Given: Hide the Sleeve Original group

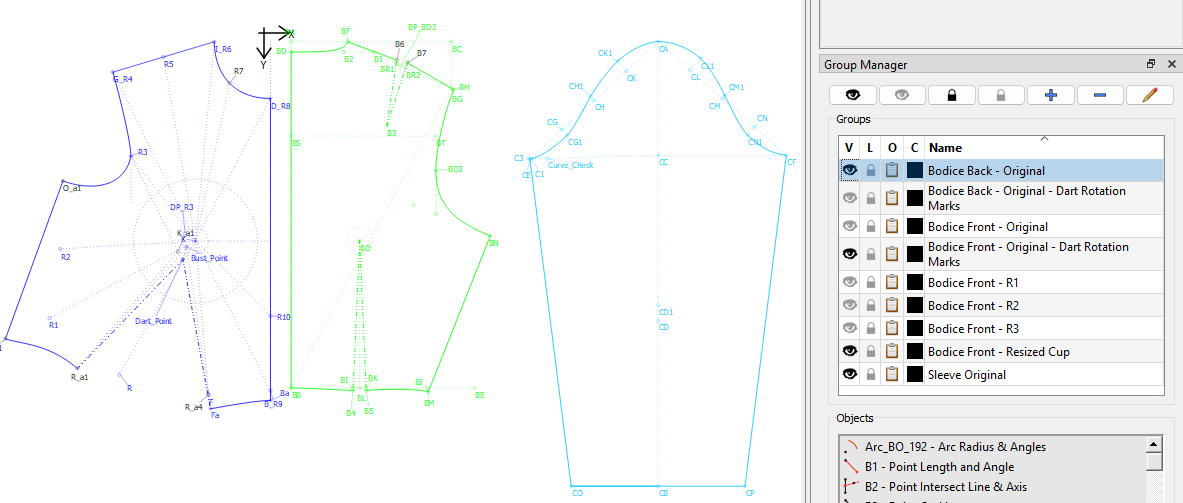Looking at the screenshot, I should 850,375.
